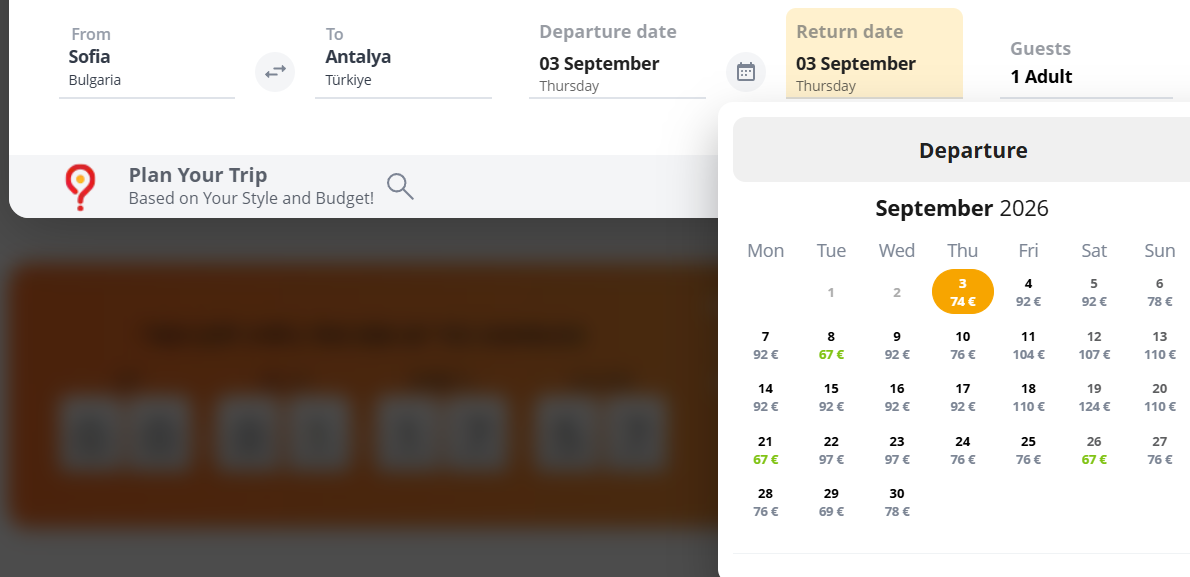Select September 10 at 76 €
This screenshot has width=1190, height=577.
tap(962, 345)
